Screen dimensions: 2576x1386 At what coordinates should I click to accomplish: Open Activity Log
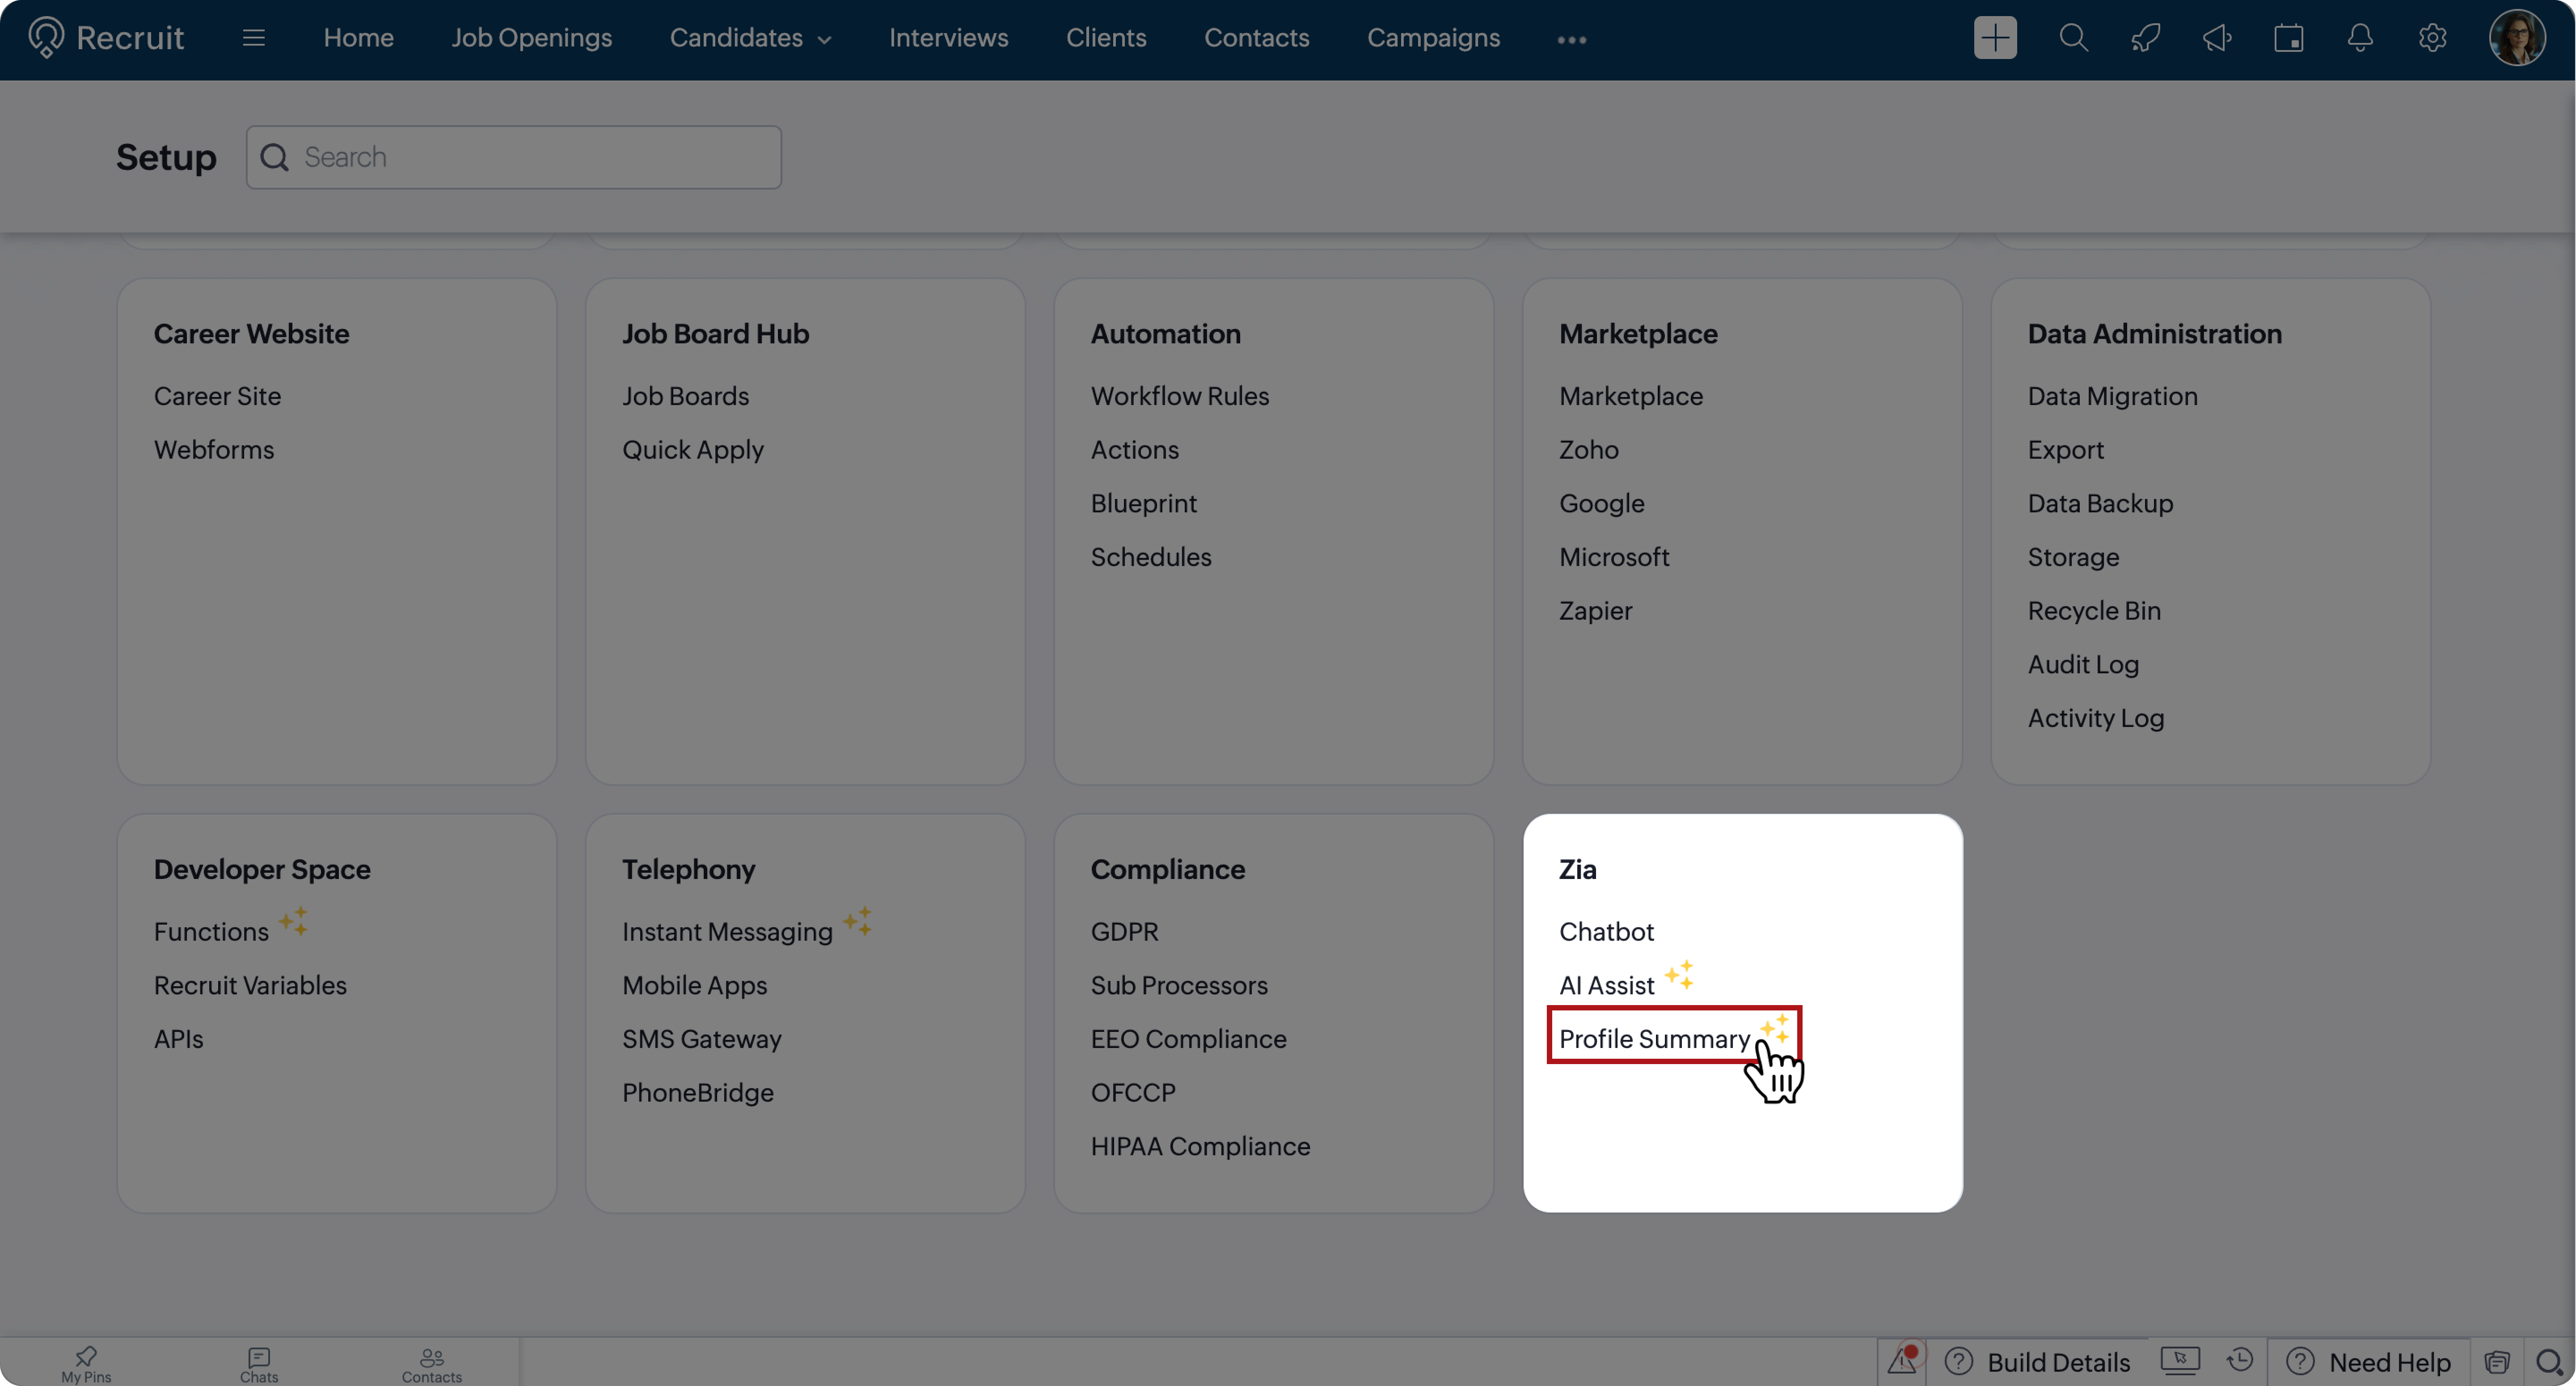click(x=2096, y=719)
